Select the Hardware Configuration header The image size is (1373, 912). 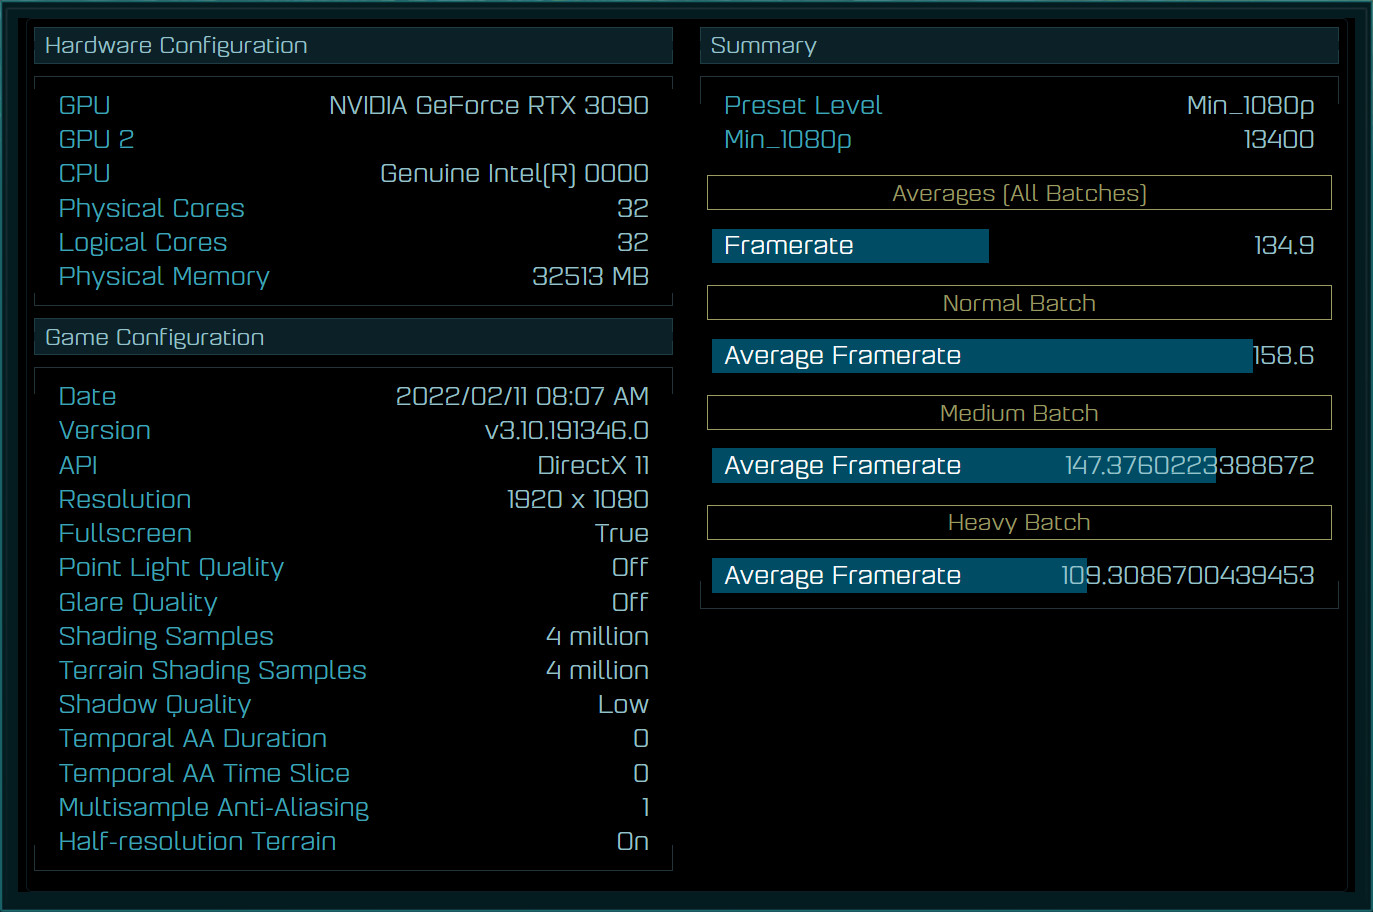pos(353,46)
